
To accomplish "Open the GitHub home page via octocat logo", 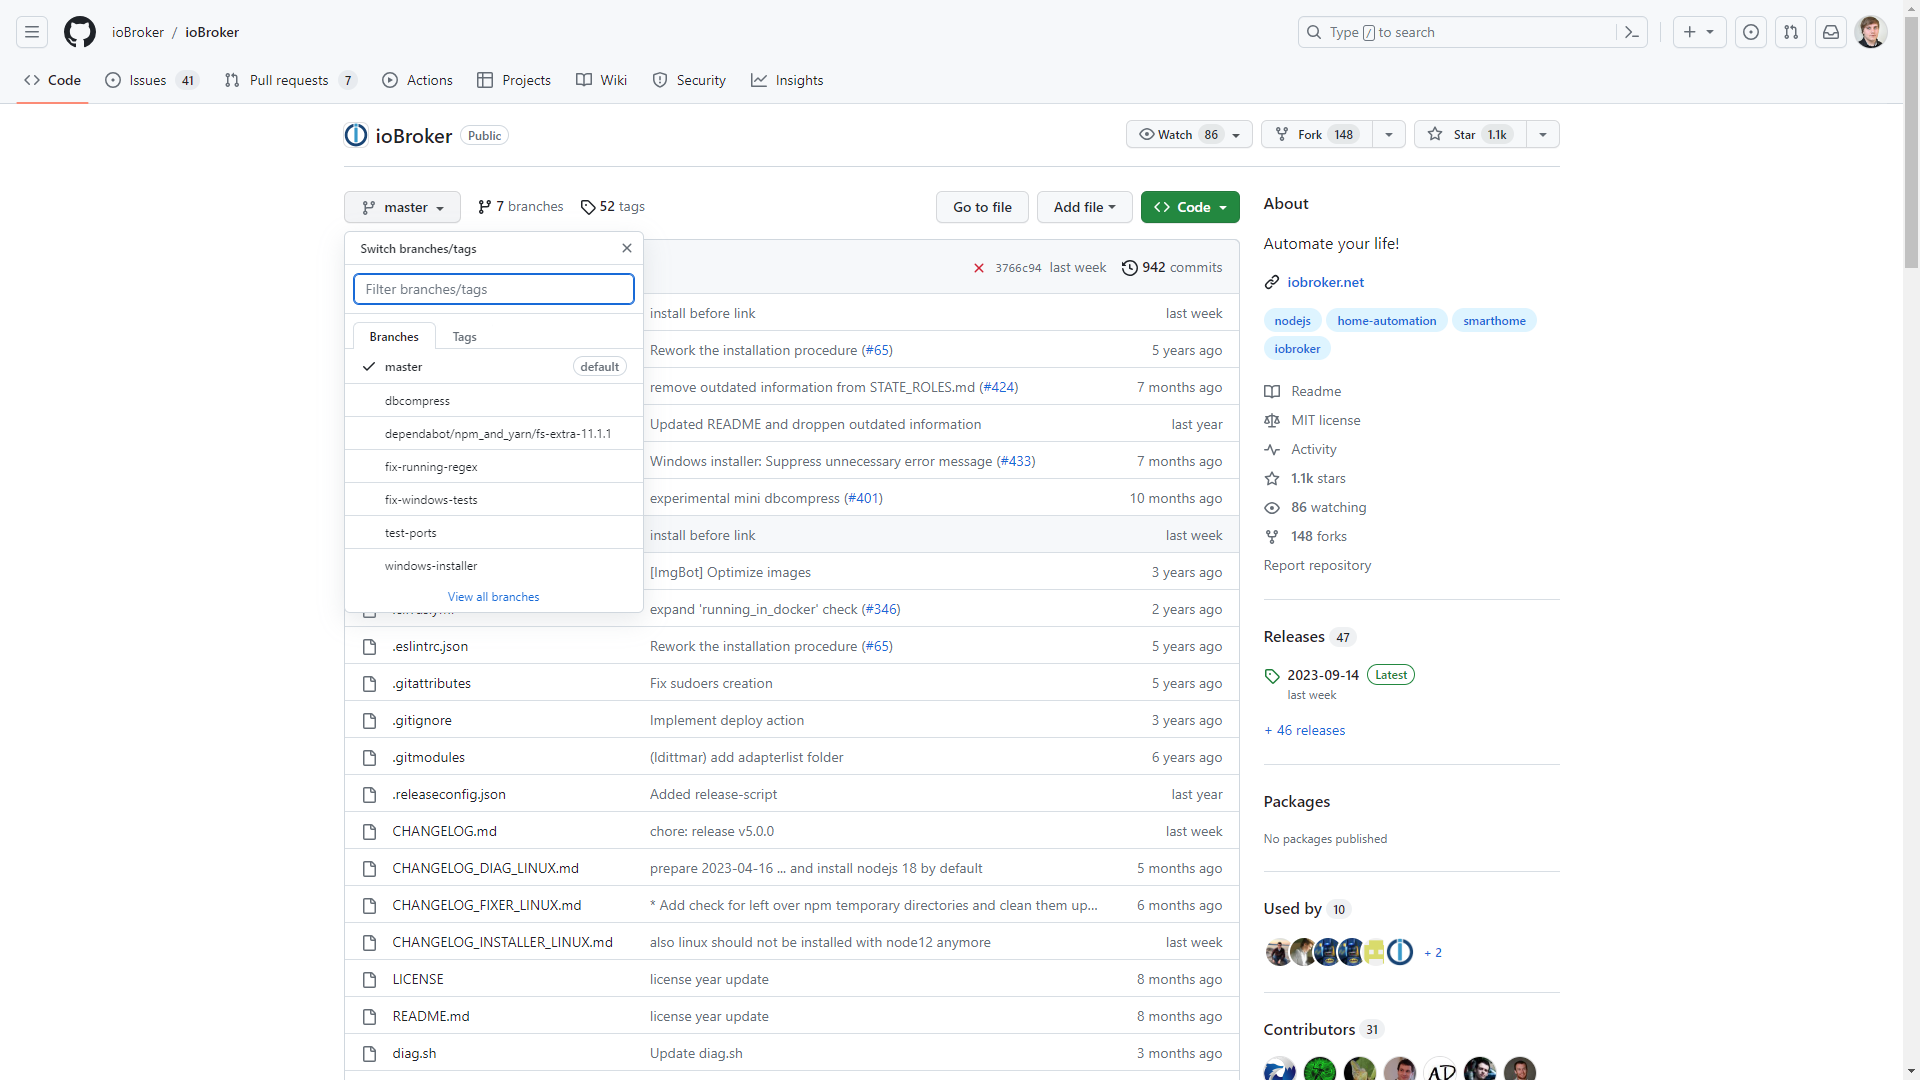I will pyautogui.click(x=79, y=32).
